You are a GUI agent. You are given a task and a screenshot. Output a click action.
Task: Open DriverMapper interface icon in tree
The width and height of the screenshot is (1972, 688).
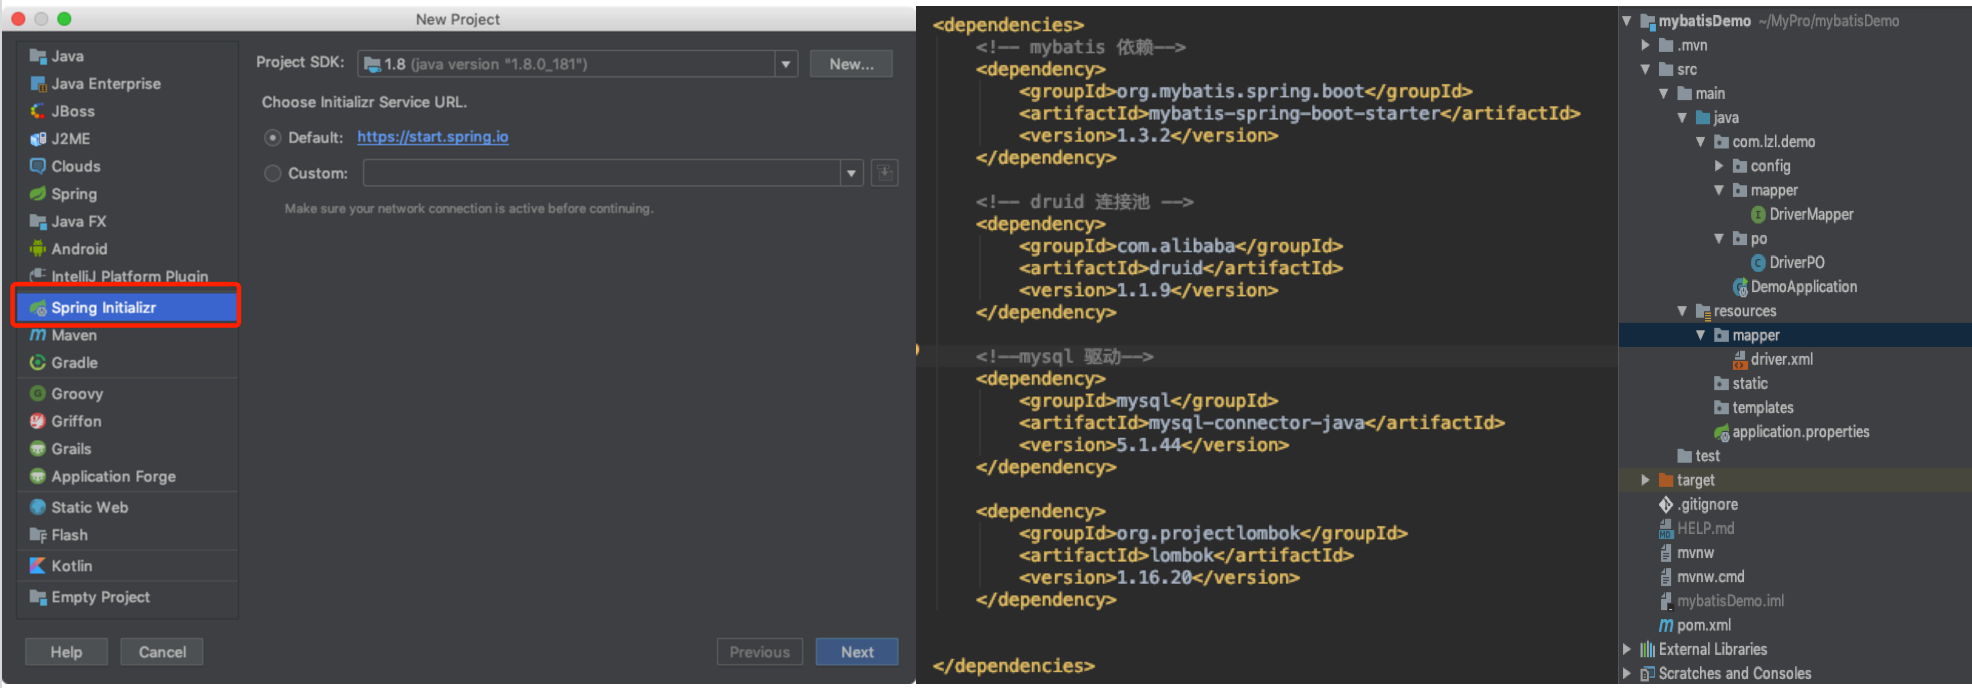coord(1758,214)
